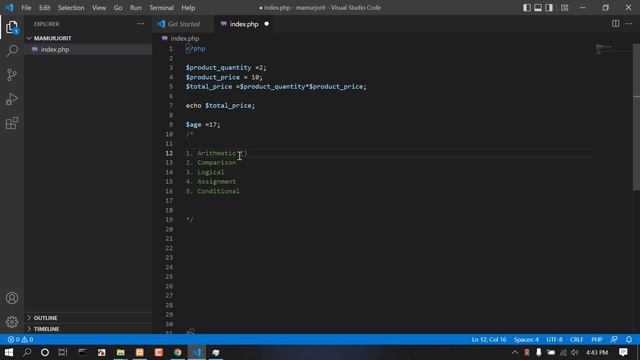Show hidden system tray icons
This screenshot has height=360, width=640.
[x=515, y=352]
